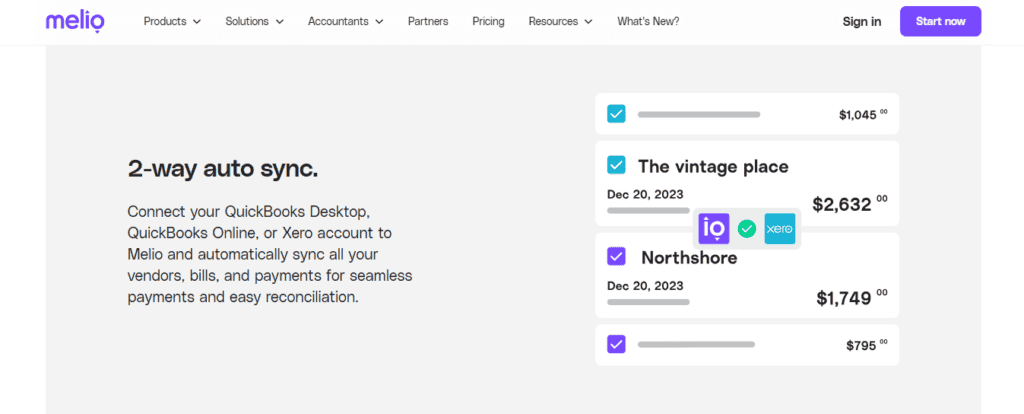Click the 2-way auto sync heading
The width and height of the screenshot is (1024, 414).
(223, 169)
